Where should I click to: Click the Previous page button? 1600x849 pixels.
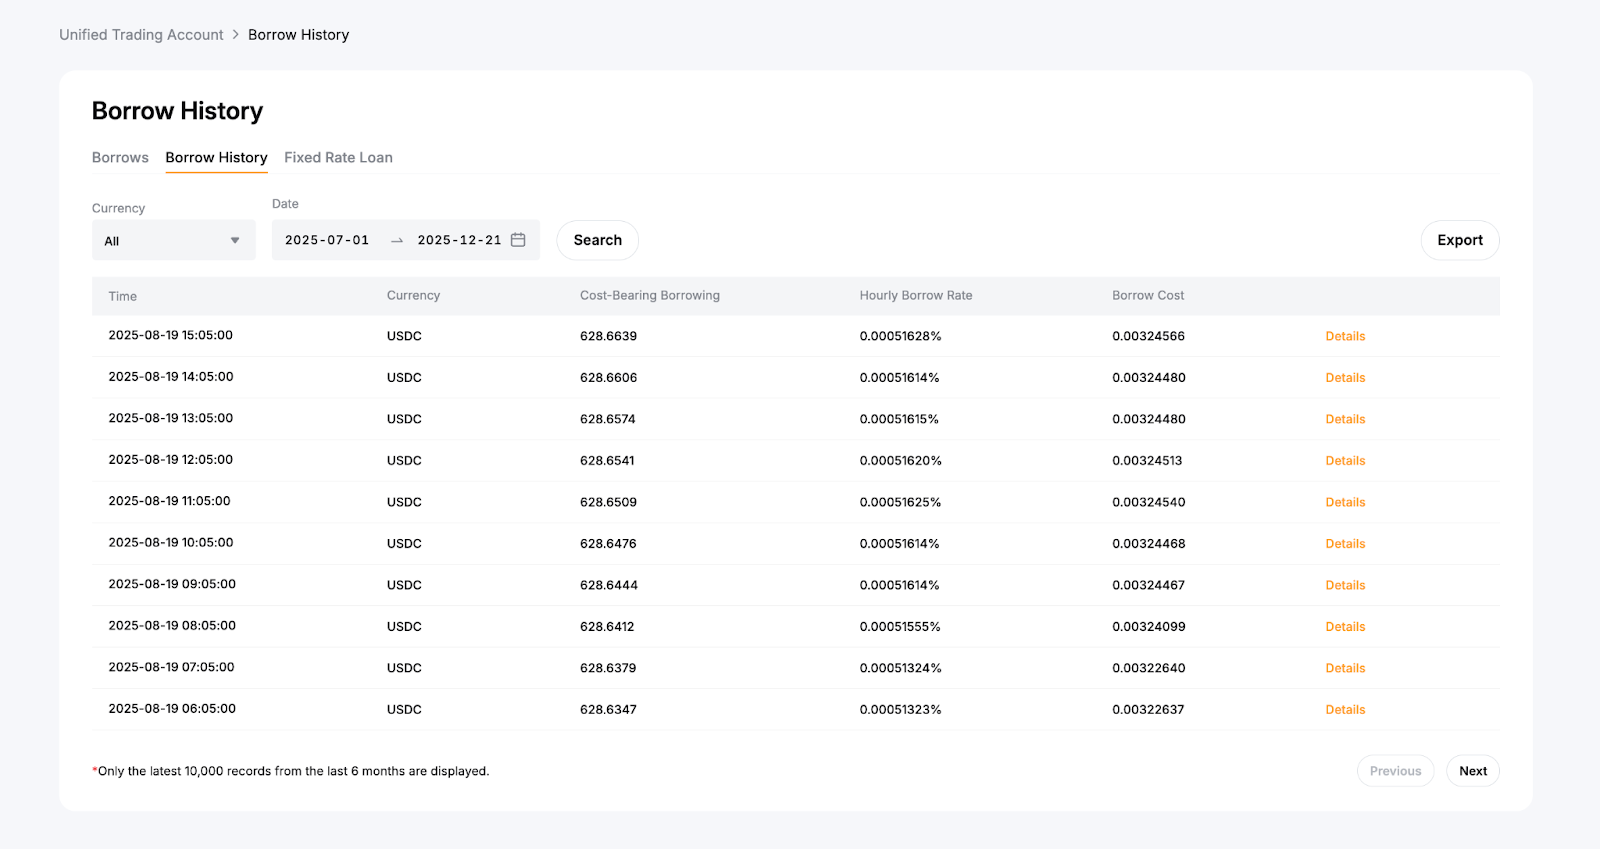[x=1395, y=771]
